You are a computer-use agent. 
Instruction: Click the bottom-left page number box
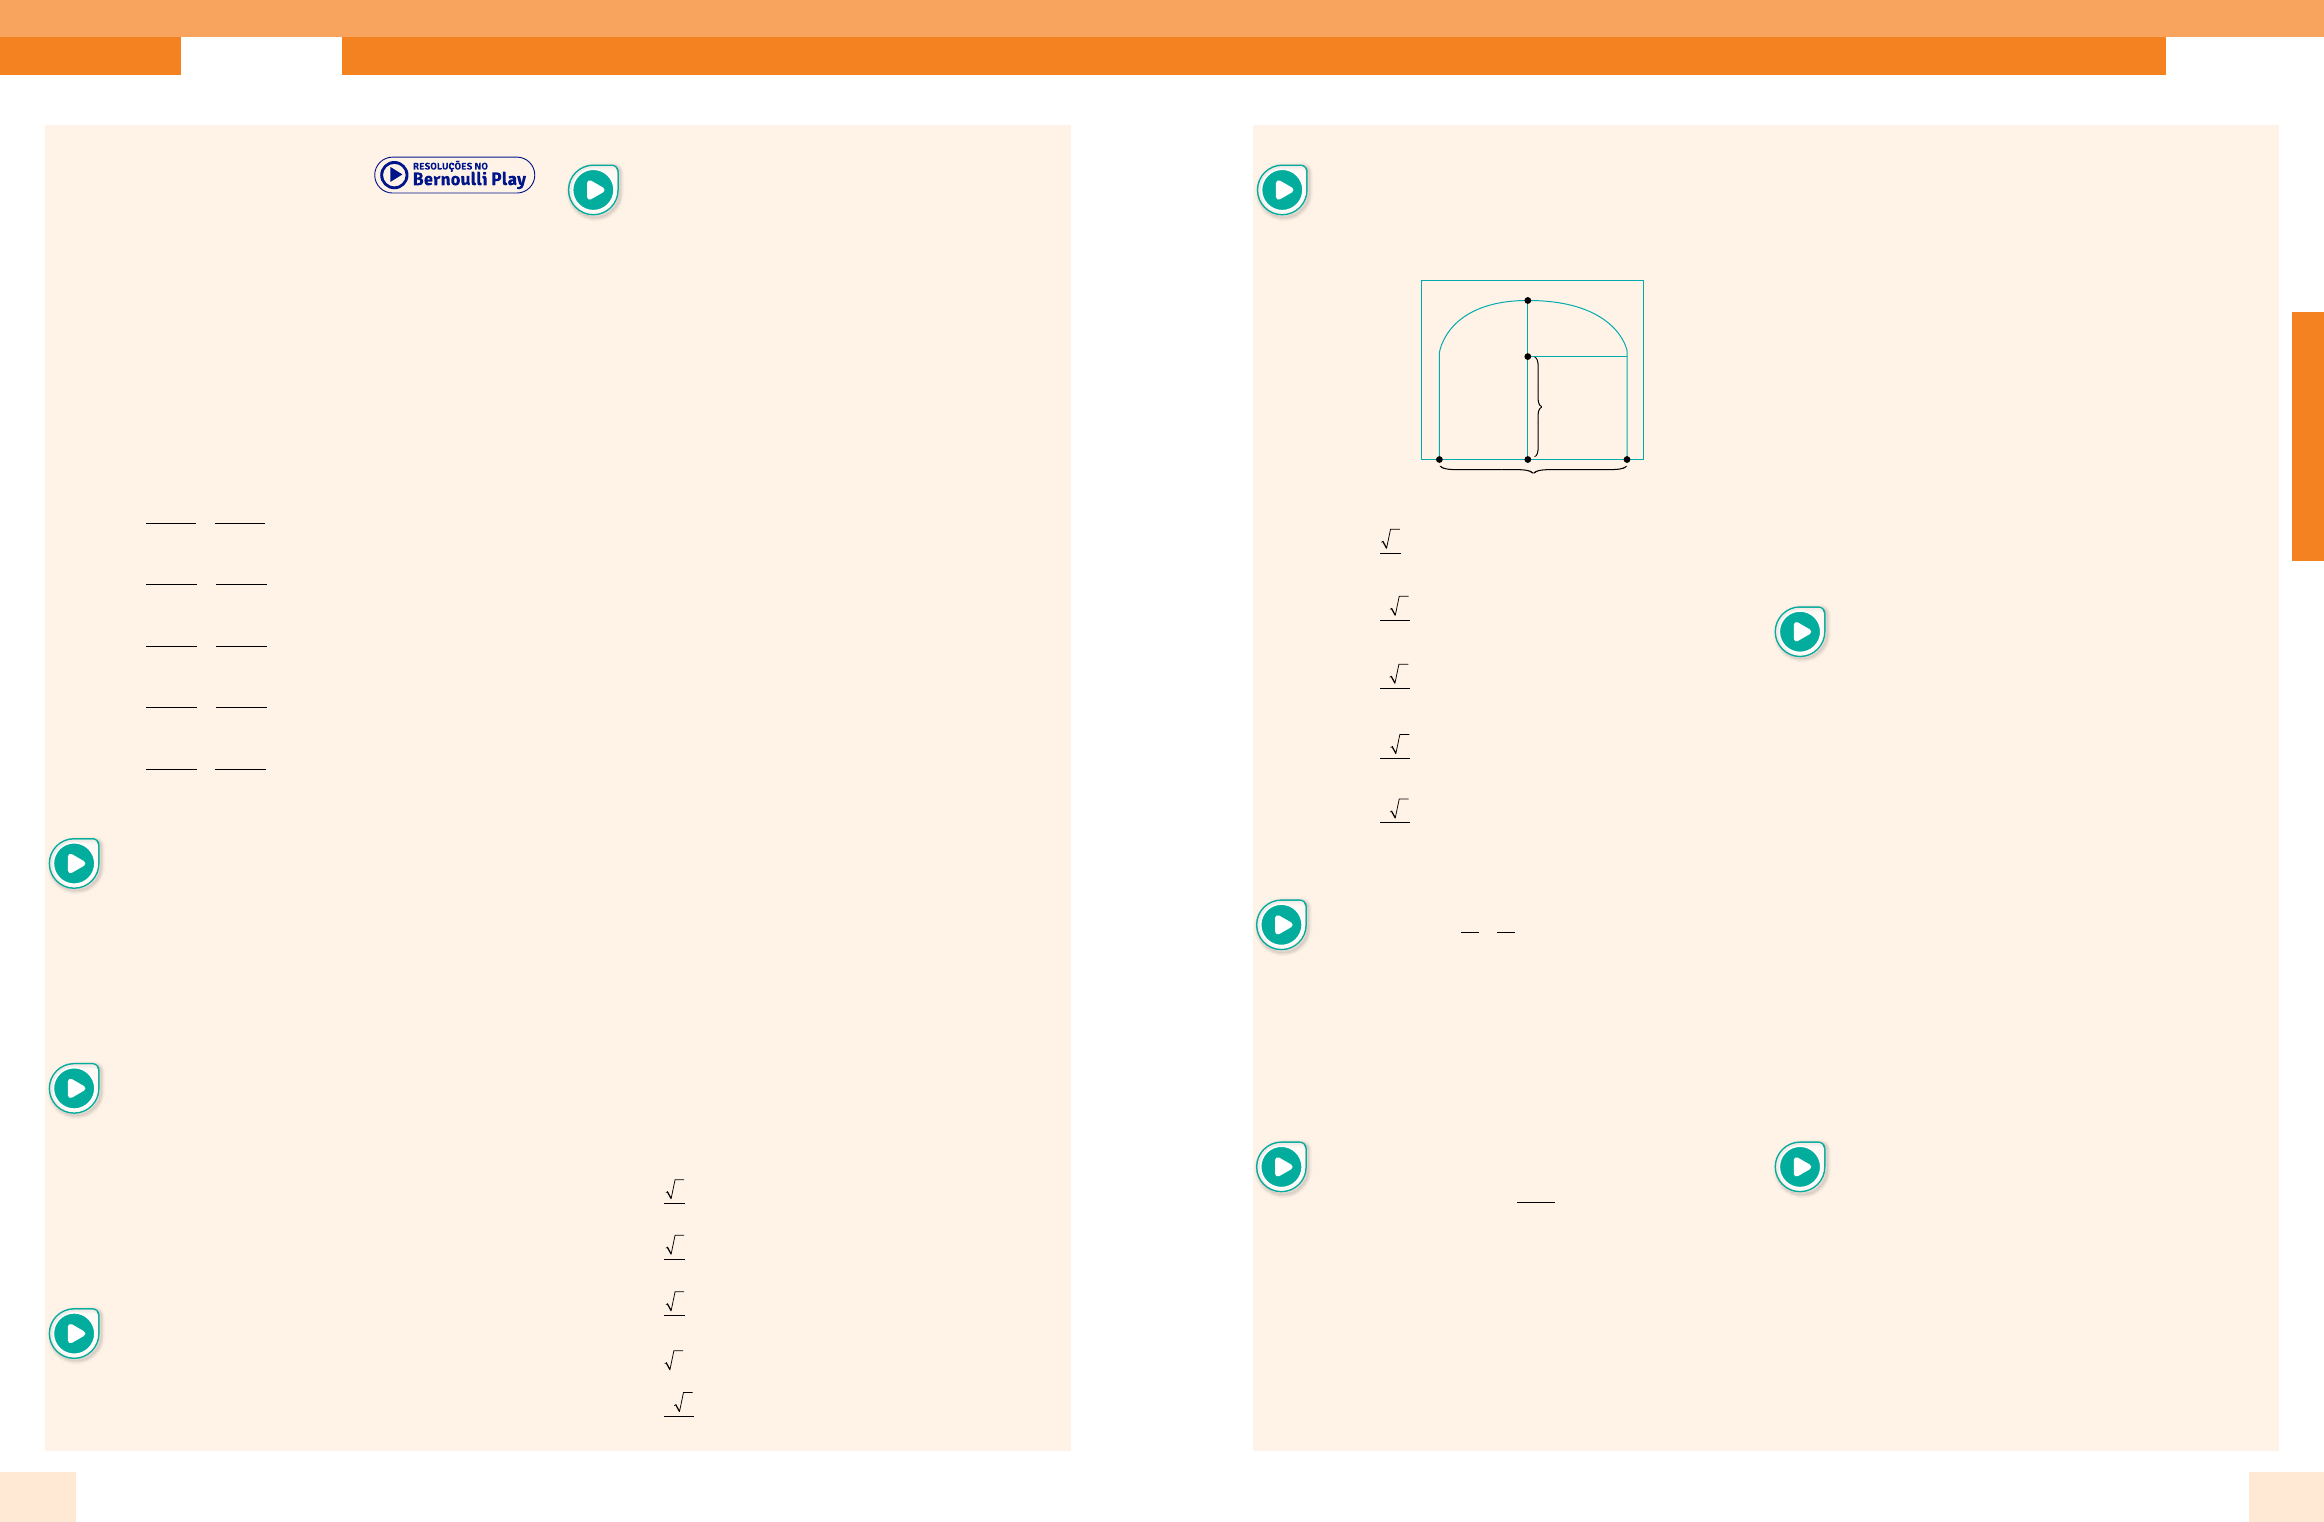coord(38,1496)
